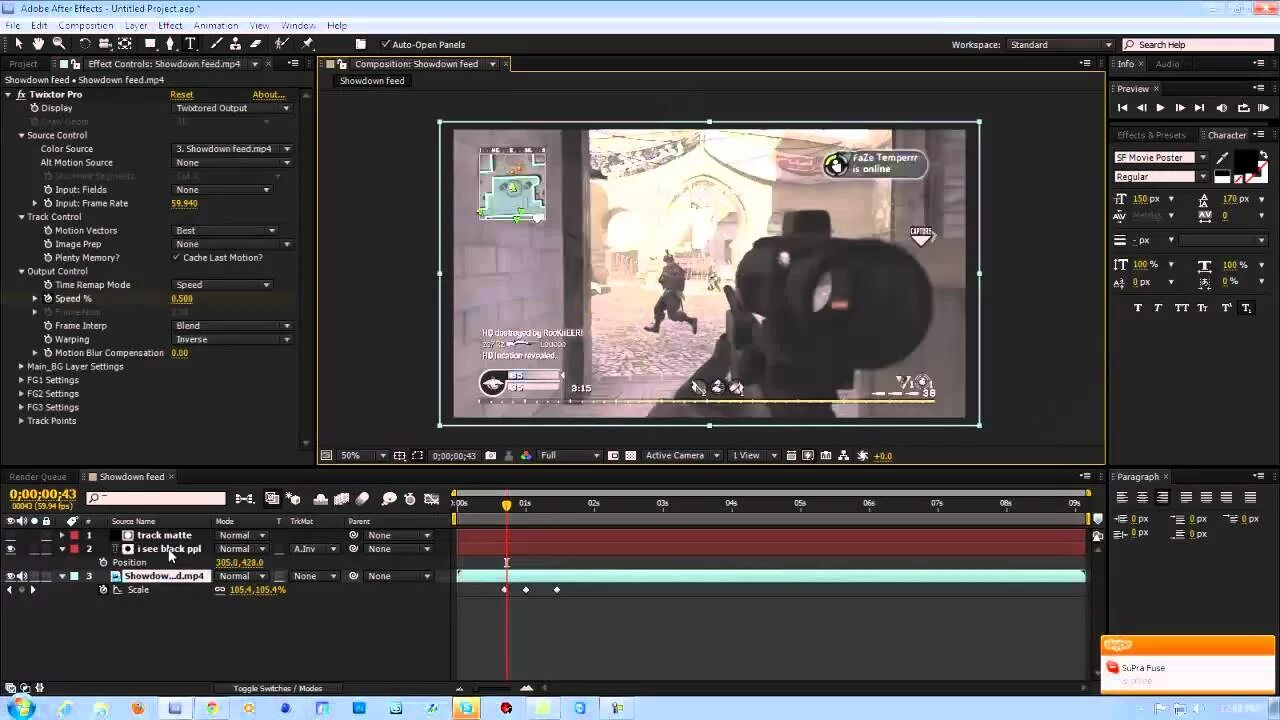Select the Roto Brush tool

(282, 44)
